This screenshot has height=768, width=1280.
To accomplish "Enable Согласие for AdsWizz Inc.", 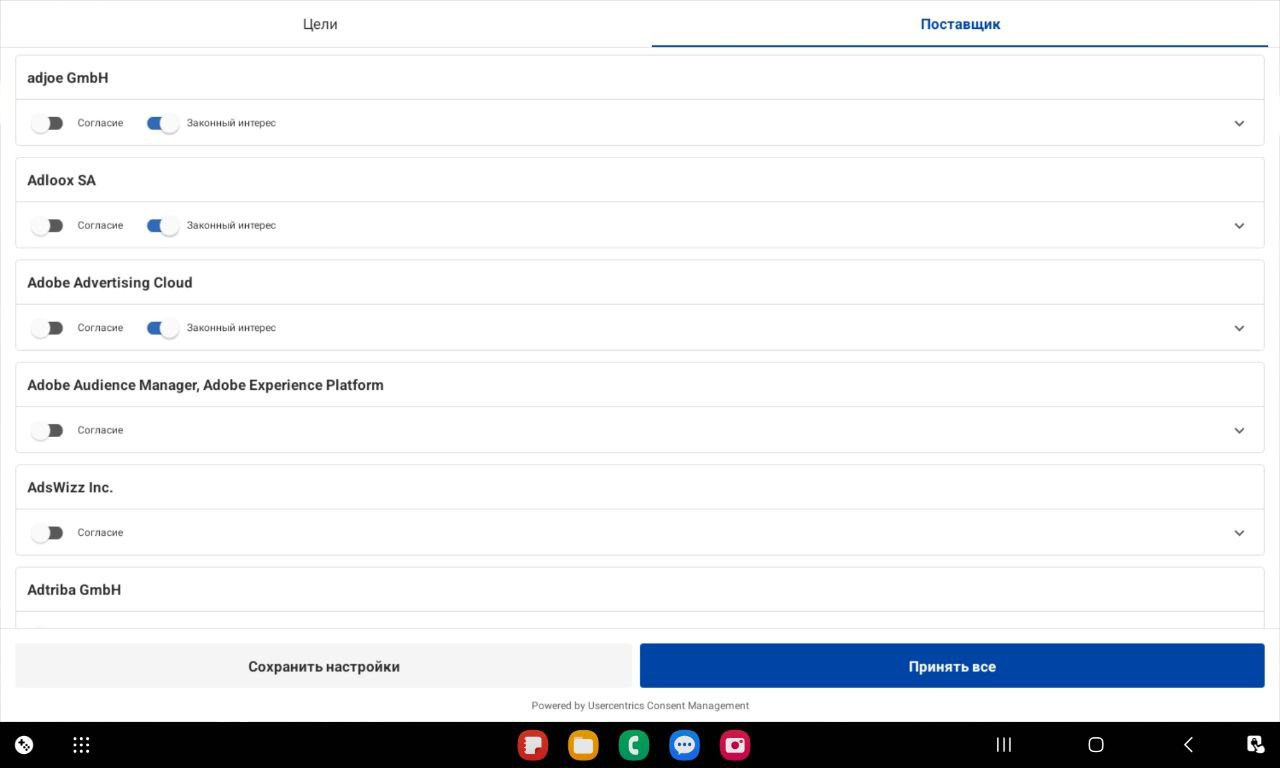I will click(x=47, y=533).
